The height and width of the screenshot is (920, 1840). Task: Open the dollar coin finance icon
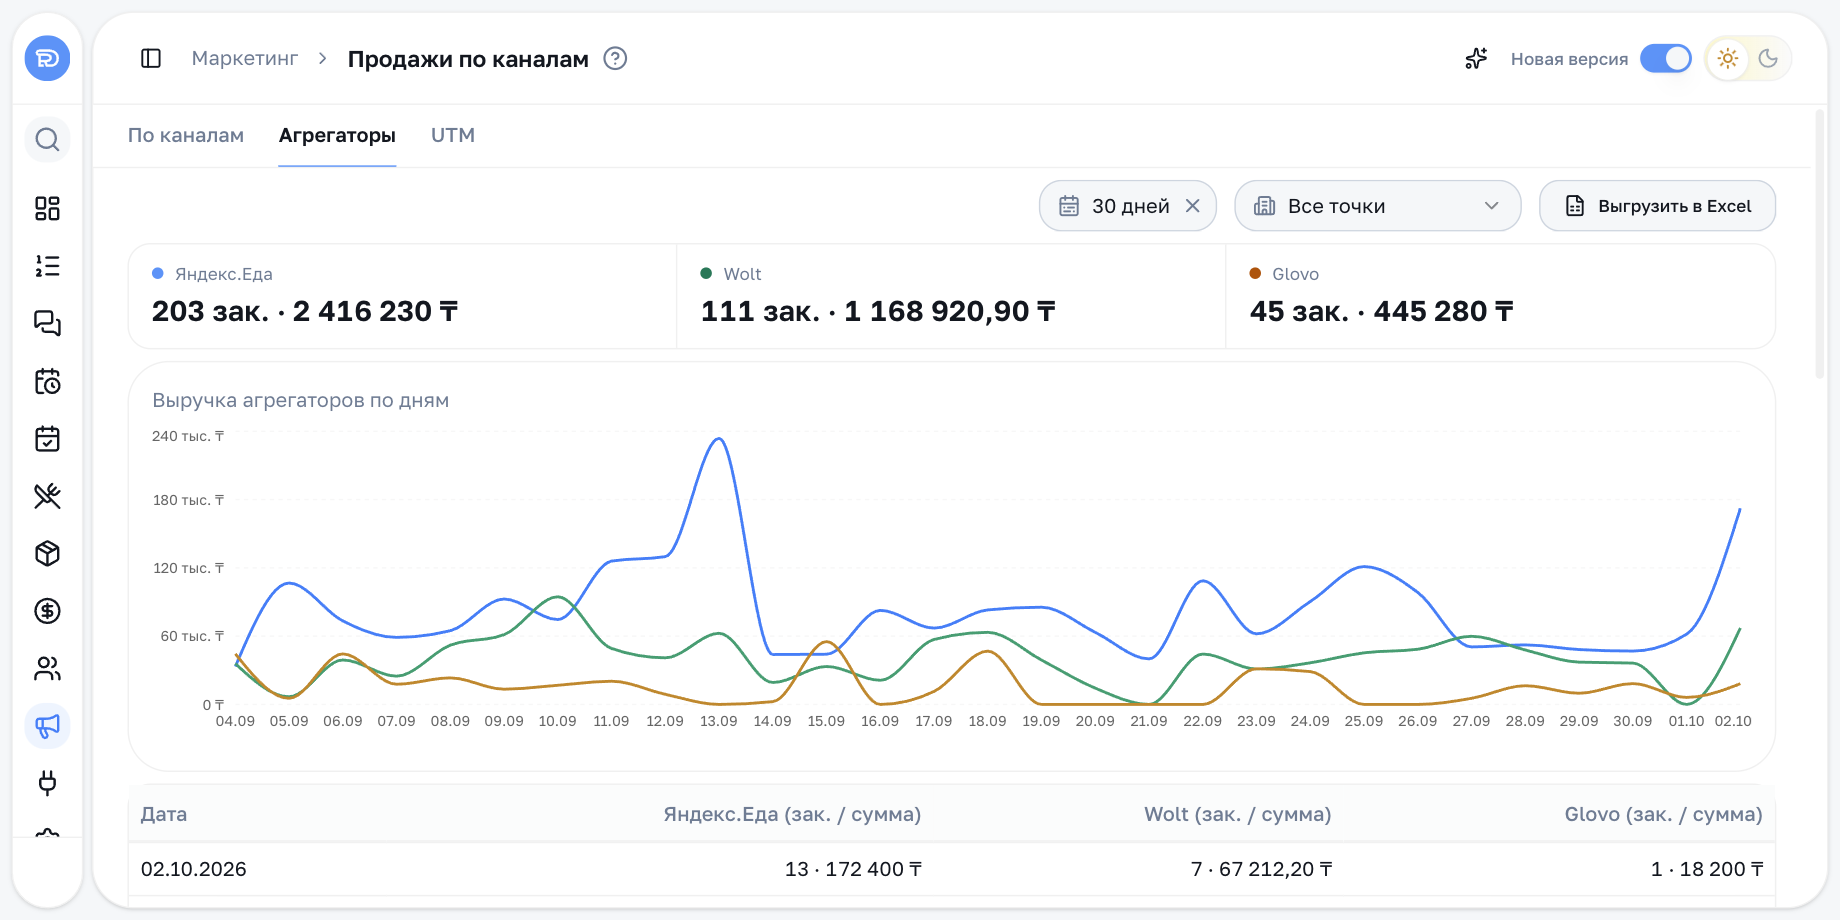coord(47,611)
